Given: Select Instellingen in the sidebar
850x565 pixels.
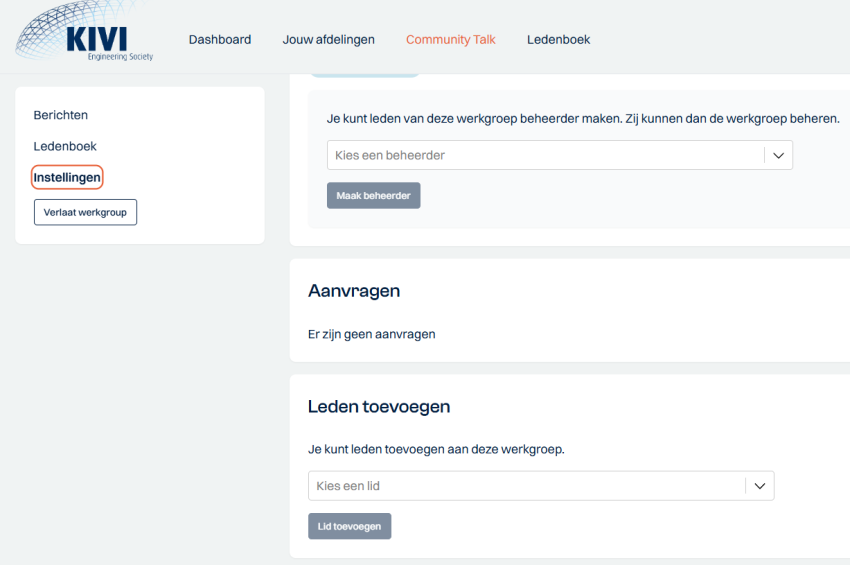Looking at the screenshot, I should tap(67, 177).
